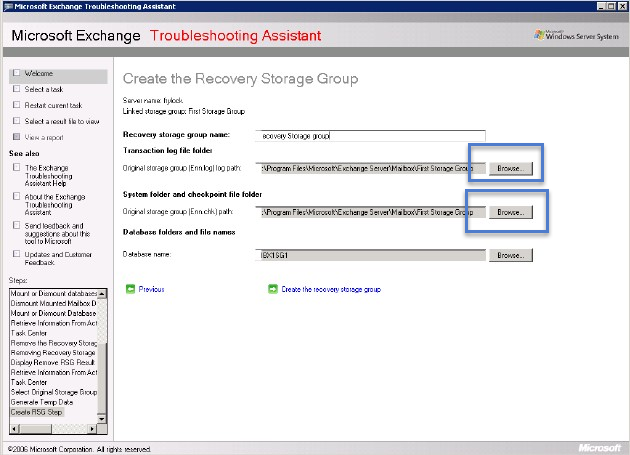Open the Restart current task link
This screenshot has height=455, width=630.
coord(53,105)
